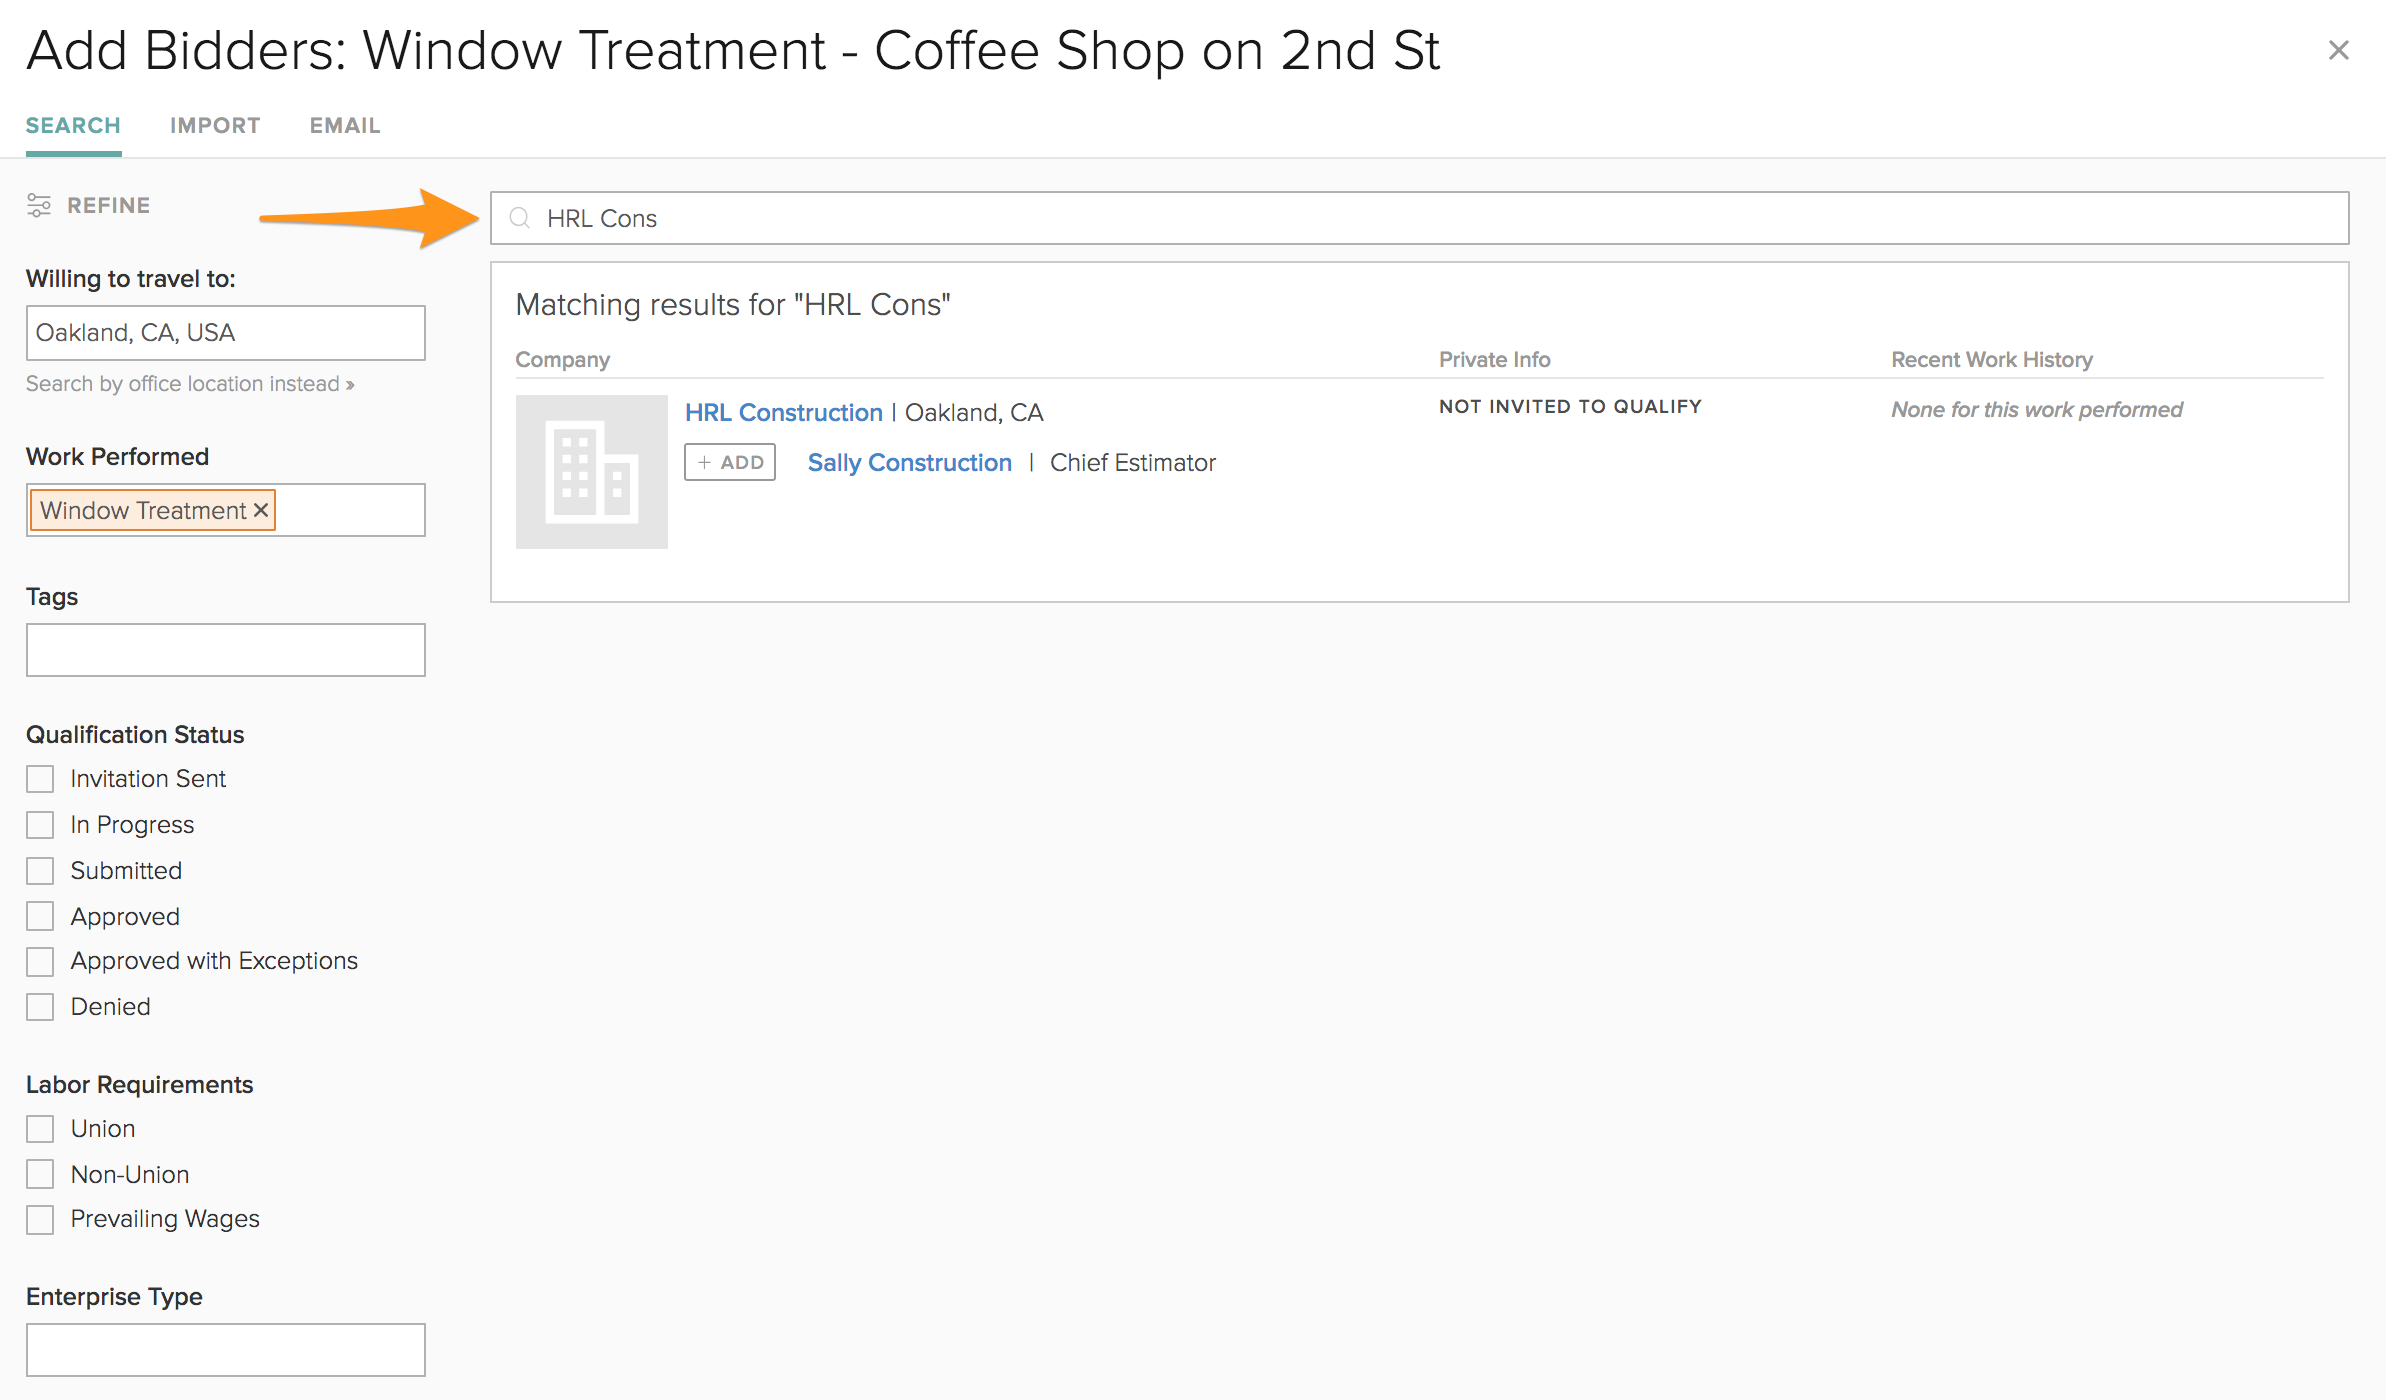Open the Enterprise Type dropdown field
Viewport: 2386px width, 1400px height.
pos(225,1349)
